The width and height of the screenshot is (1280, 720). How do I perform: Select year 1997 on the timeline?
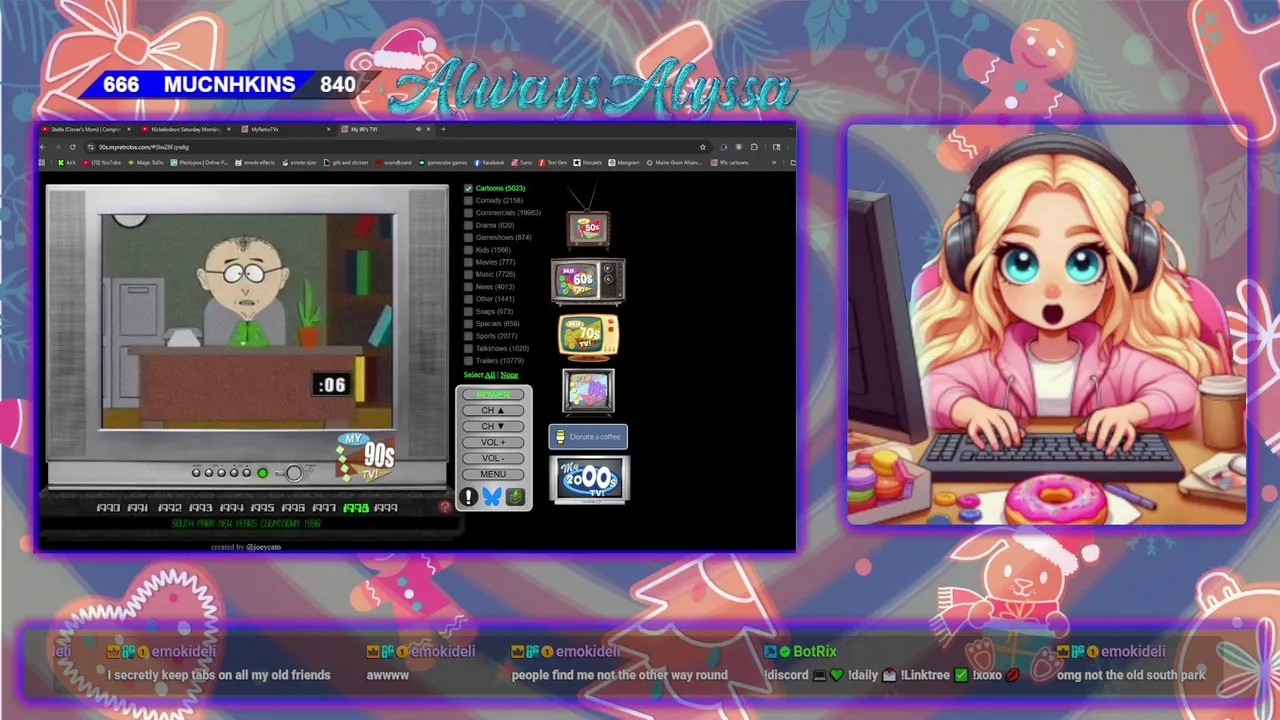coord(324,508)
